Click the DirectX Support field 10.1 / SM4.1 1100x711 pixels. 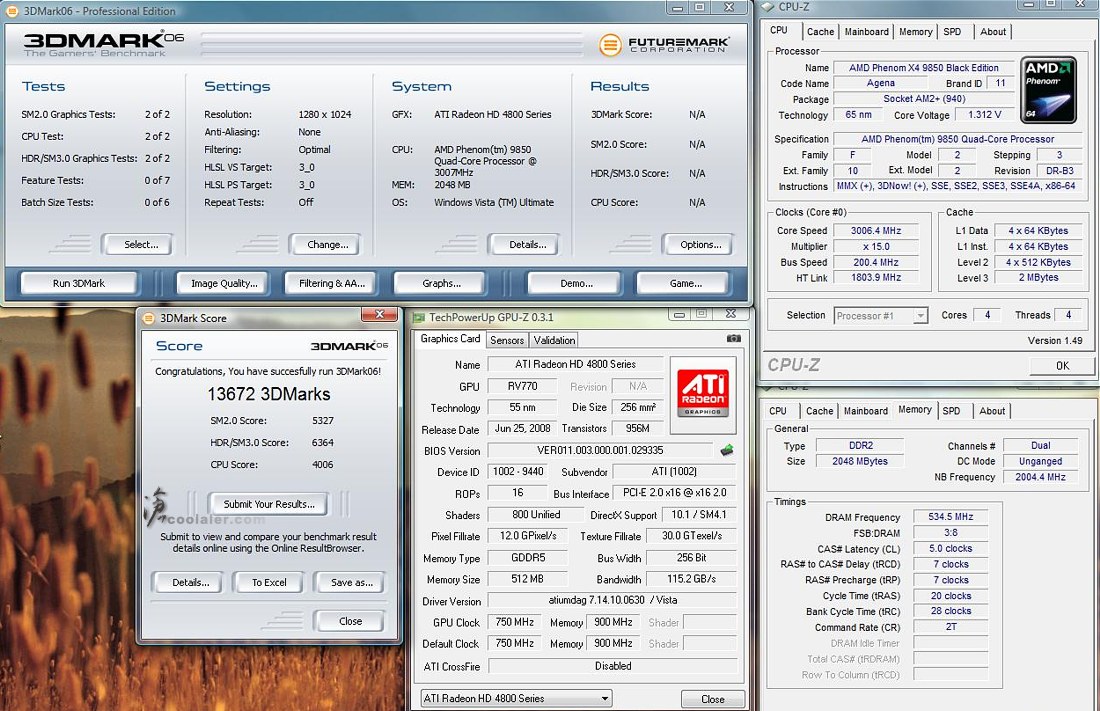pyautogui.click(x=699, y=514)
